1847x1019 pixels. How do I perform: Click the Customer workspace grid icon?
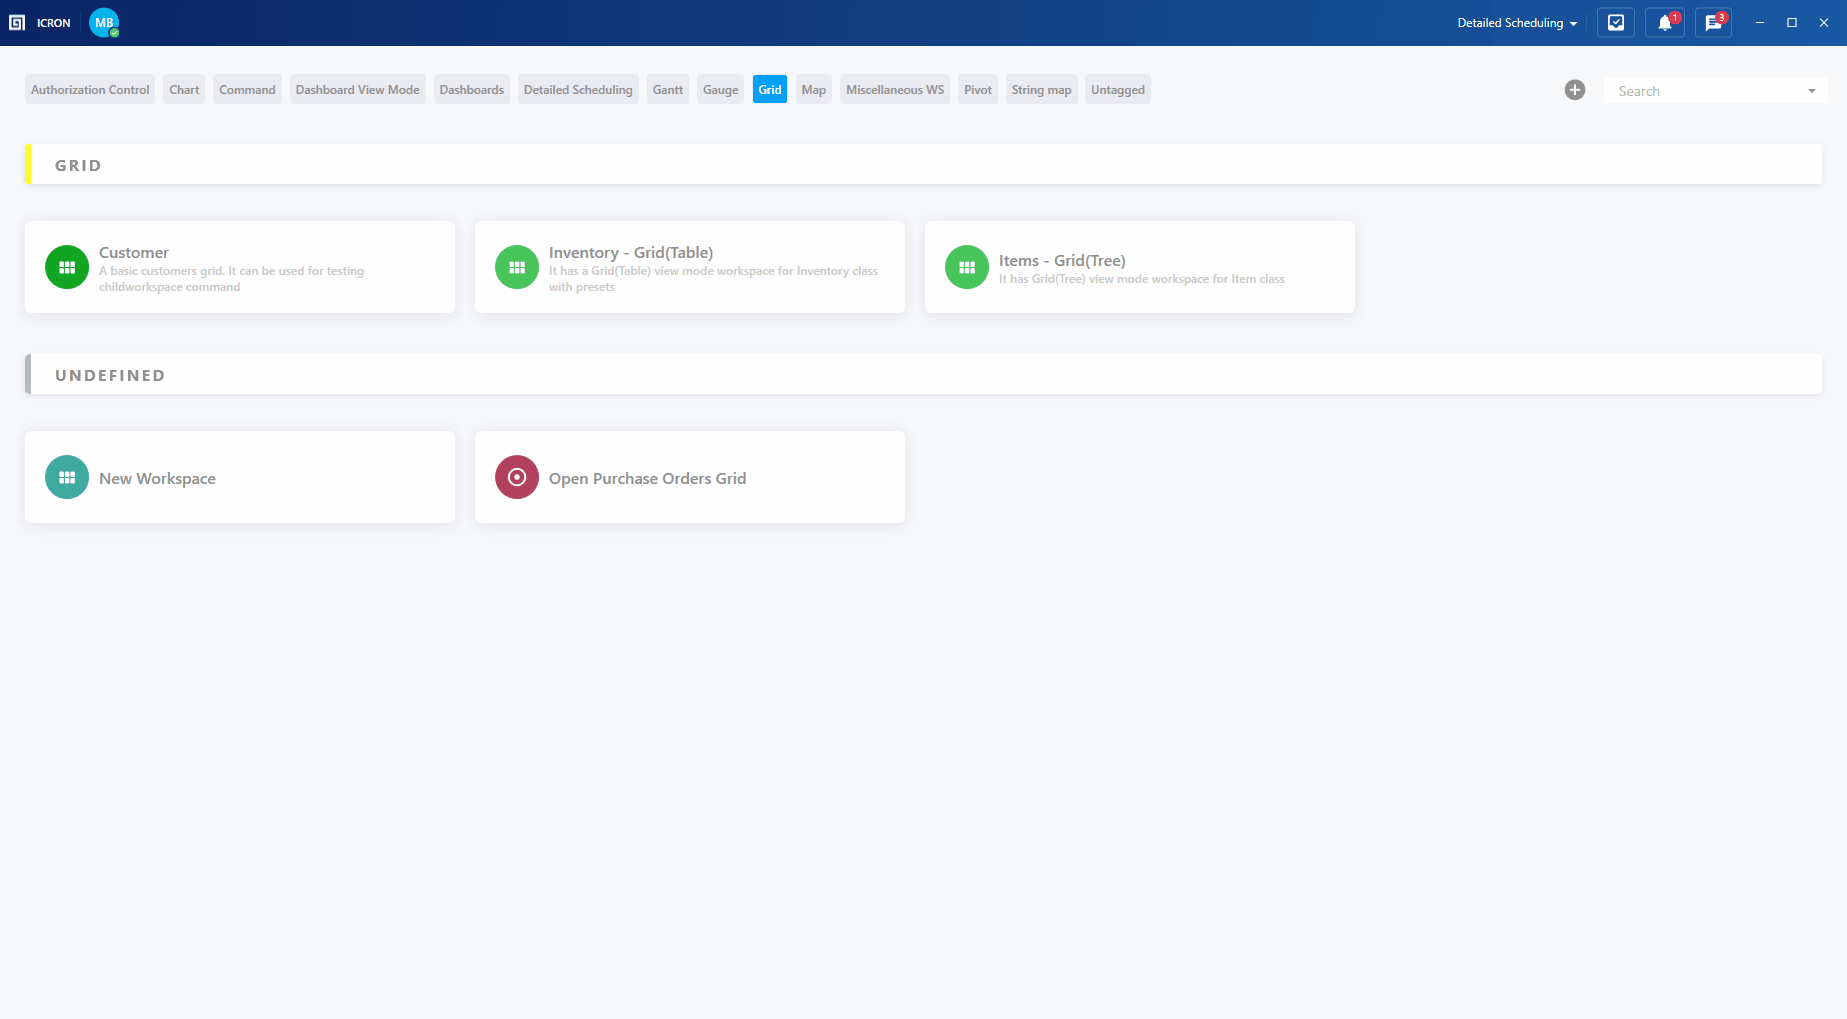point(67,267)
